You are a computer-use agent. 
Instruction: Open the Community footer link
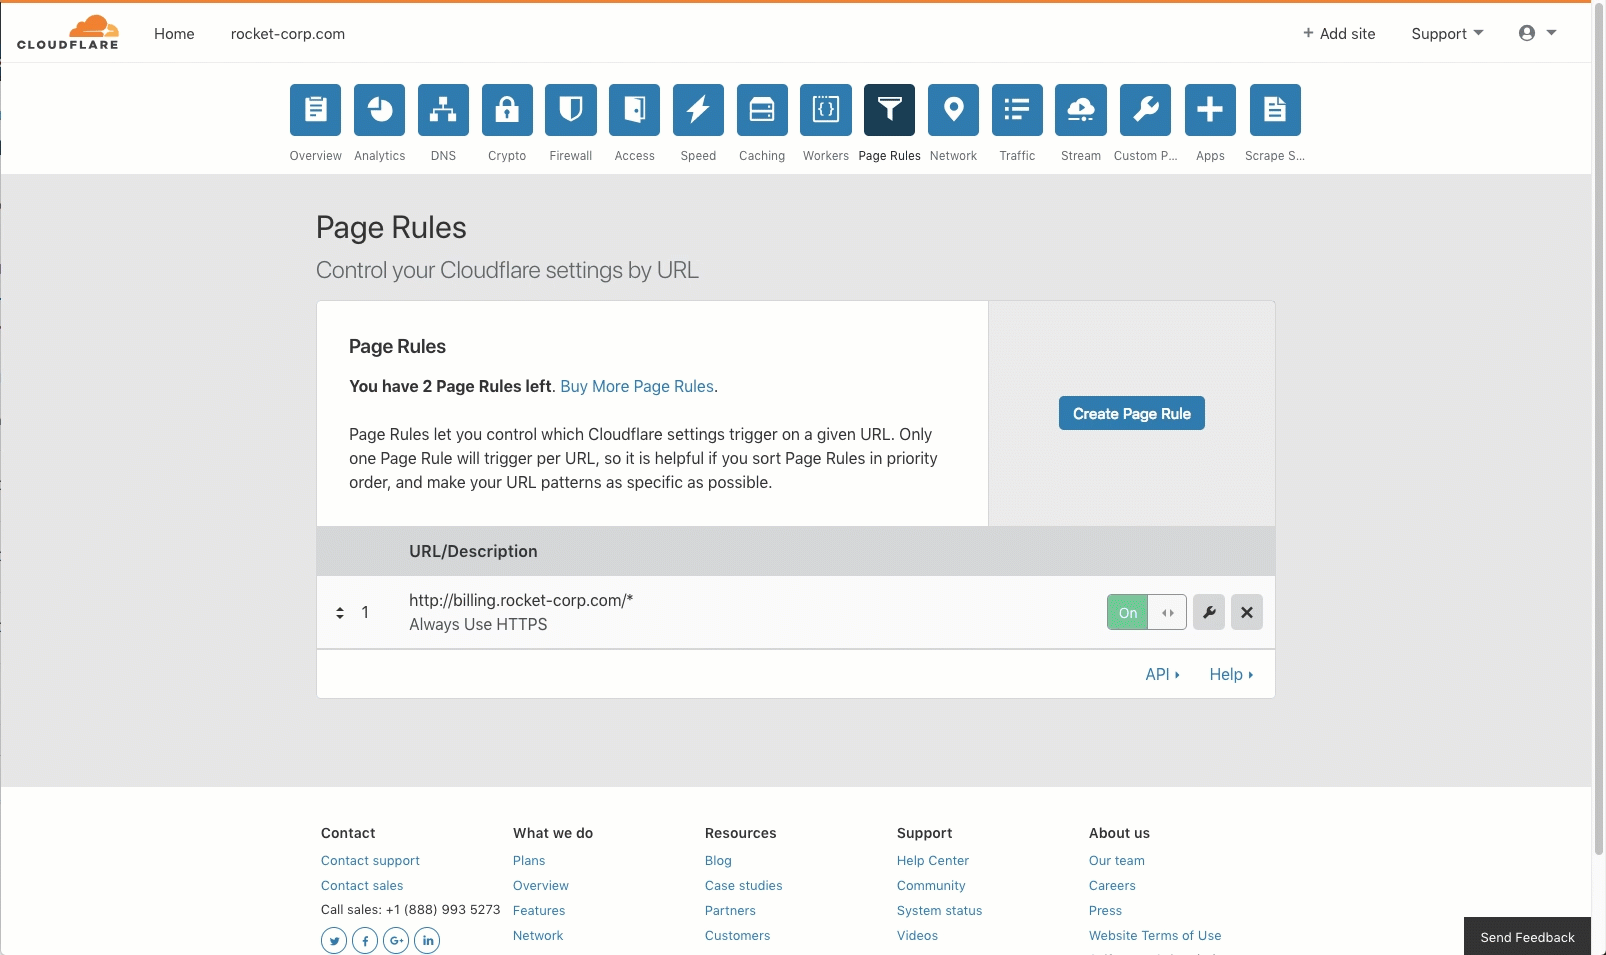931,885
